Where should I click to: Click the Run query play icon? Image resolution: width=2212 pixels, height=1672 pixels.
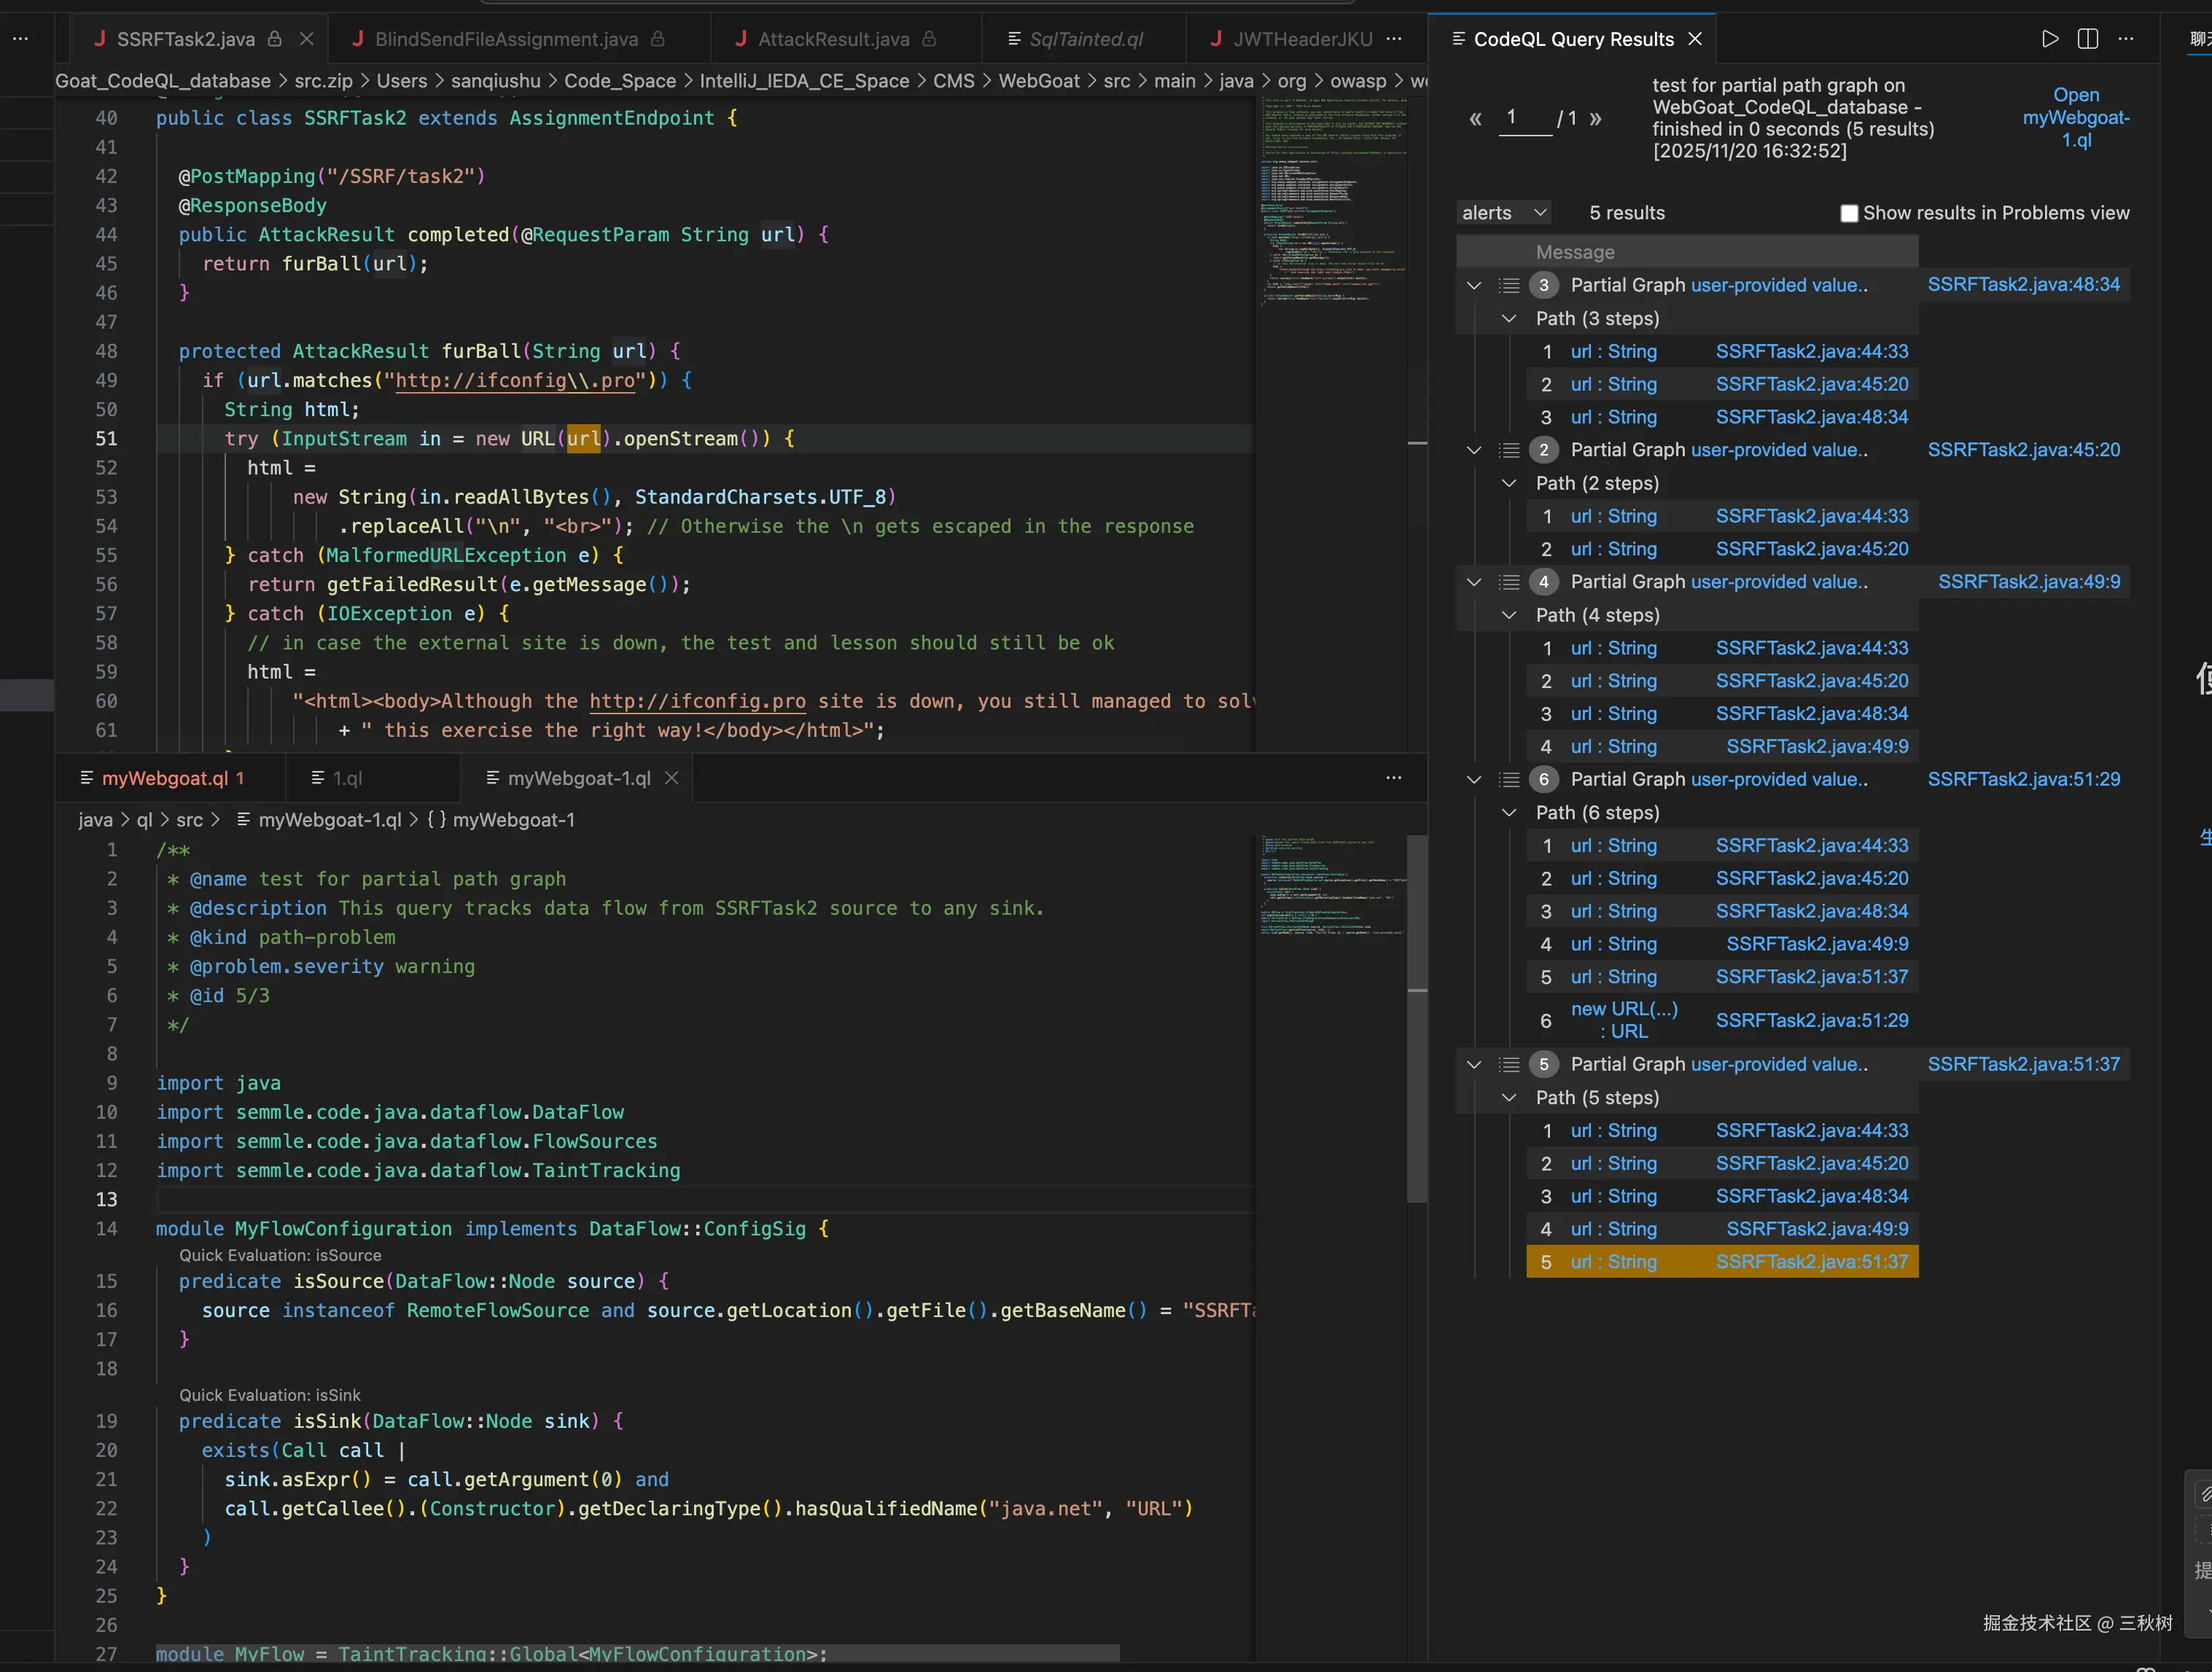tap(2049, 39)
